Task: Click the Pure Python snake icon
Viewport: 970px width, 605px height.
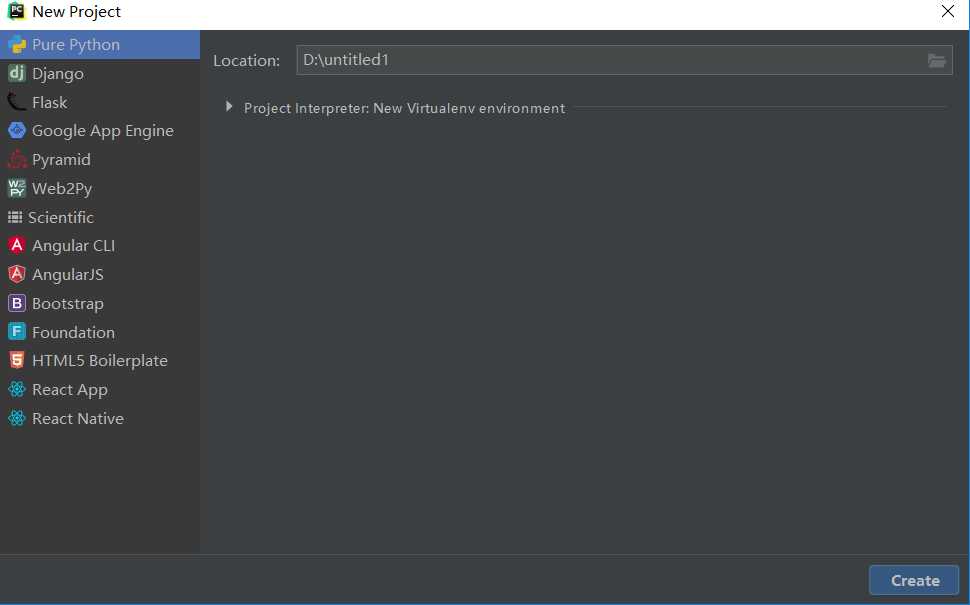Action: pyautogui.click(x=17, y=45)
